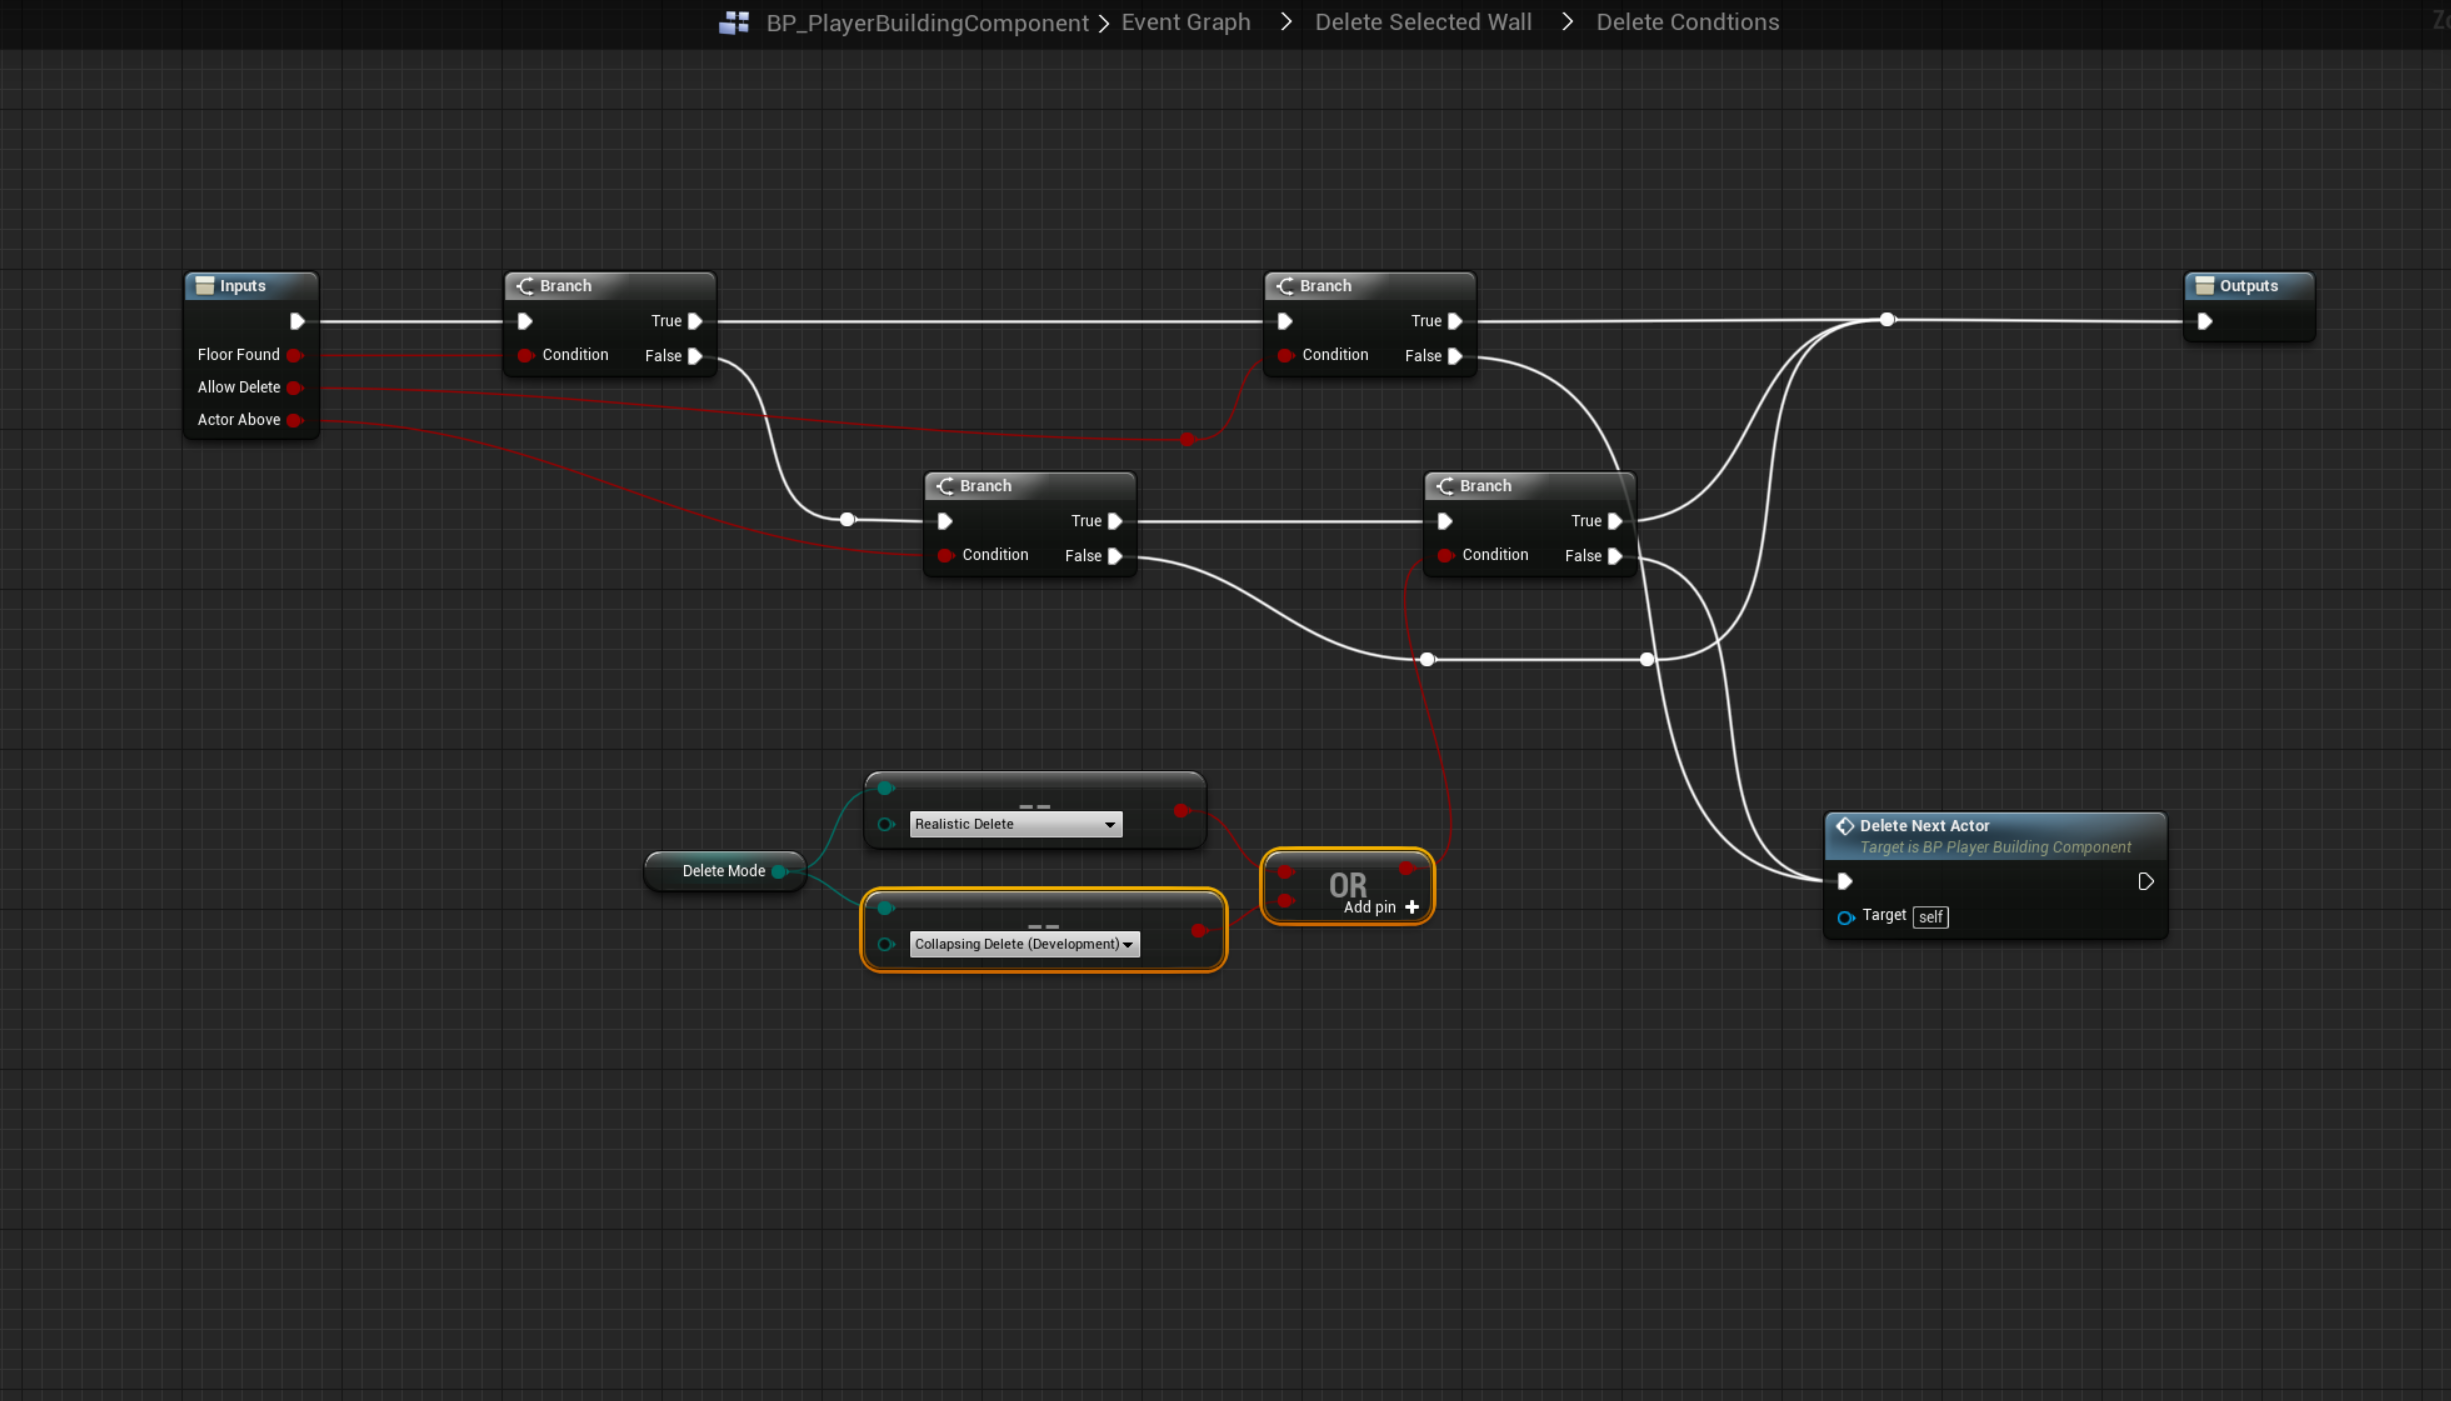Click the self Target field on Delete Next Actor

pos(1930,917)
